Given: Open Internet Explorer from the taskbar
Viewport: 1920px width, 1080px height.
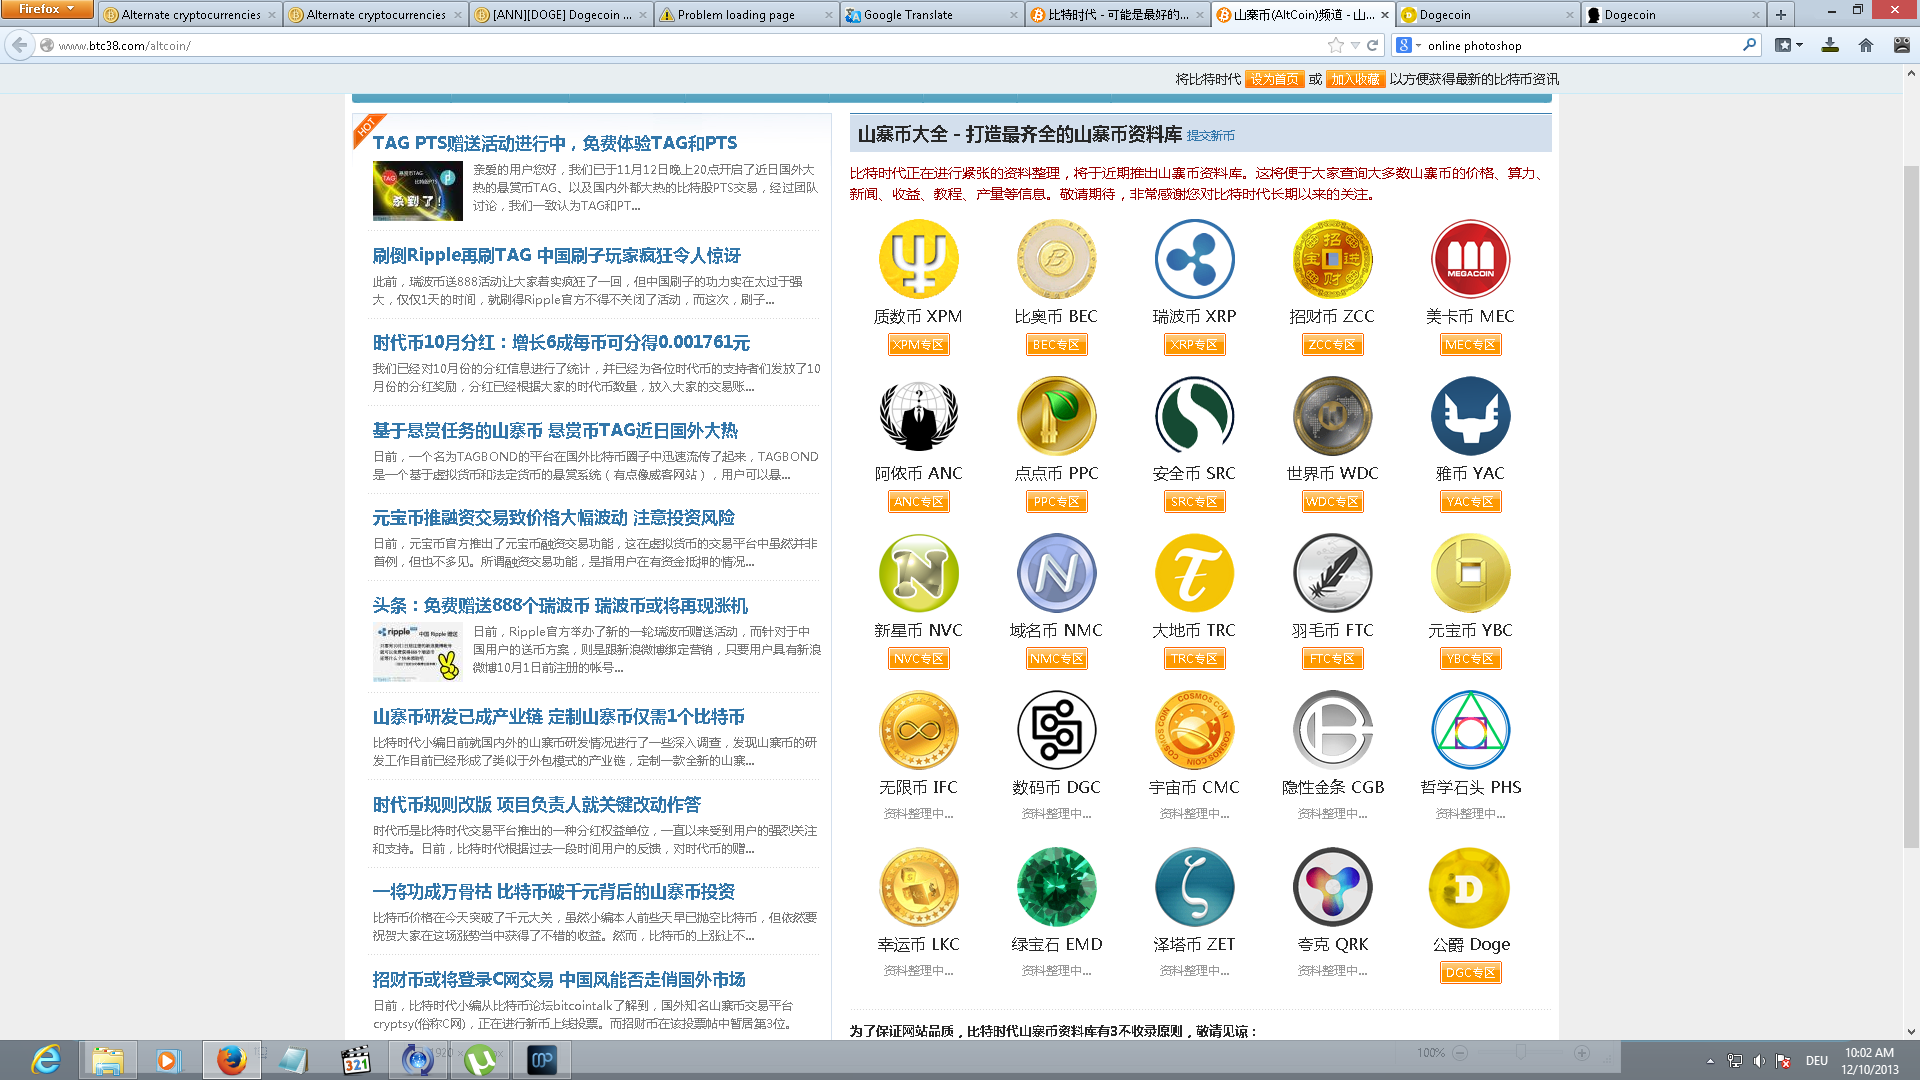Looking at the screenshot, I should coord(45,1059).
